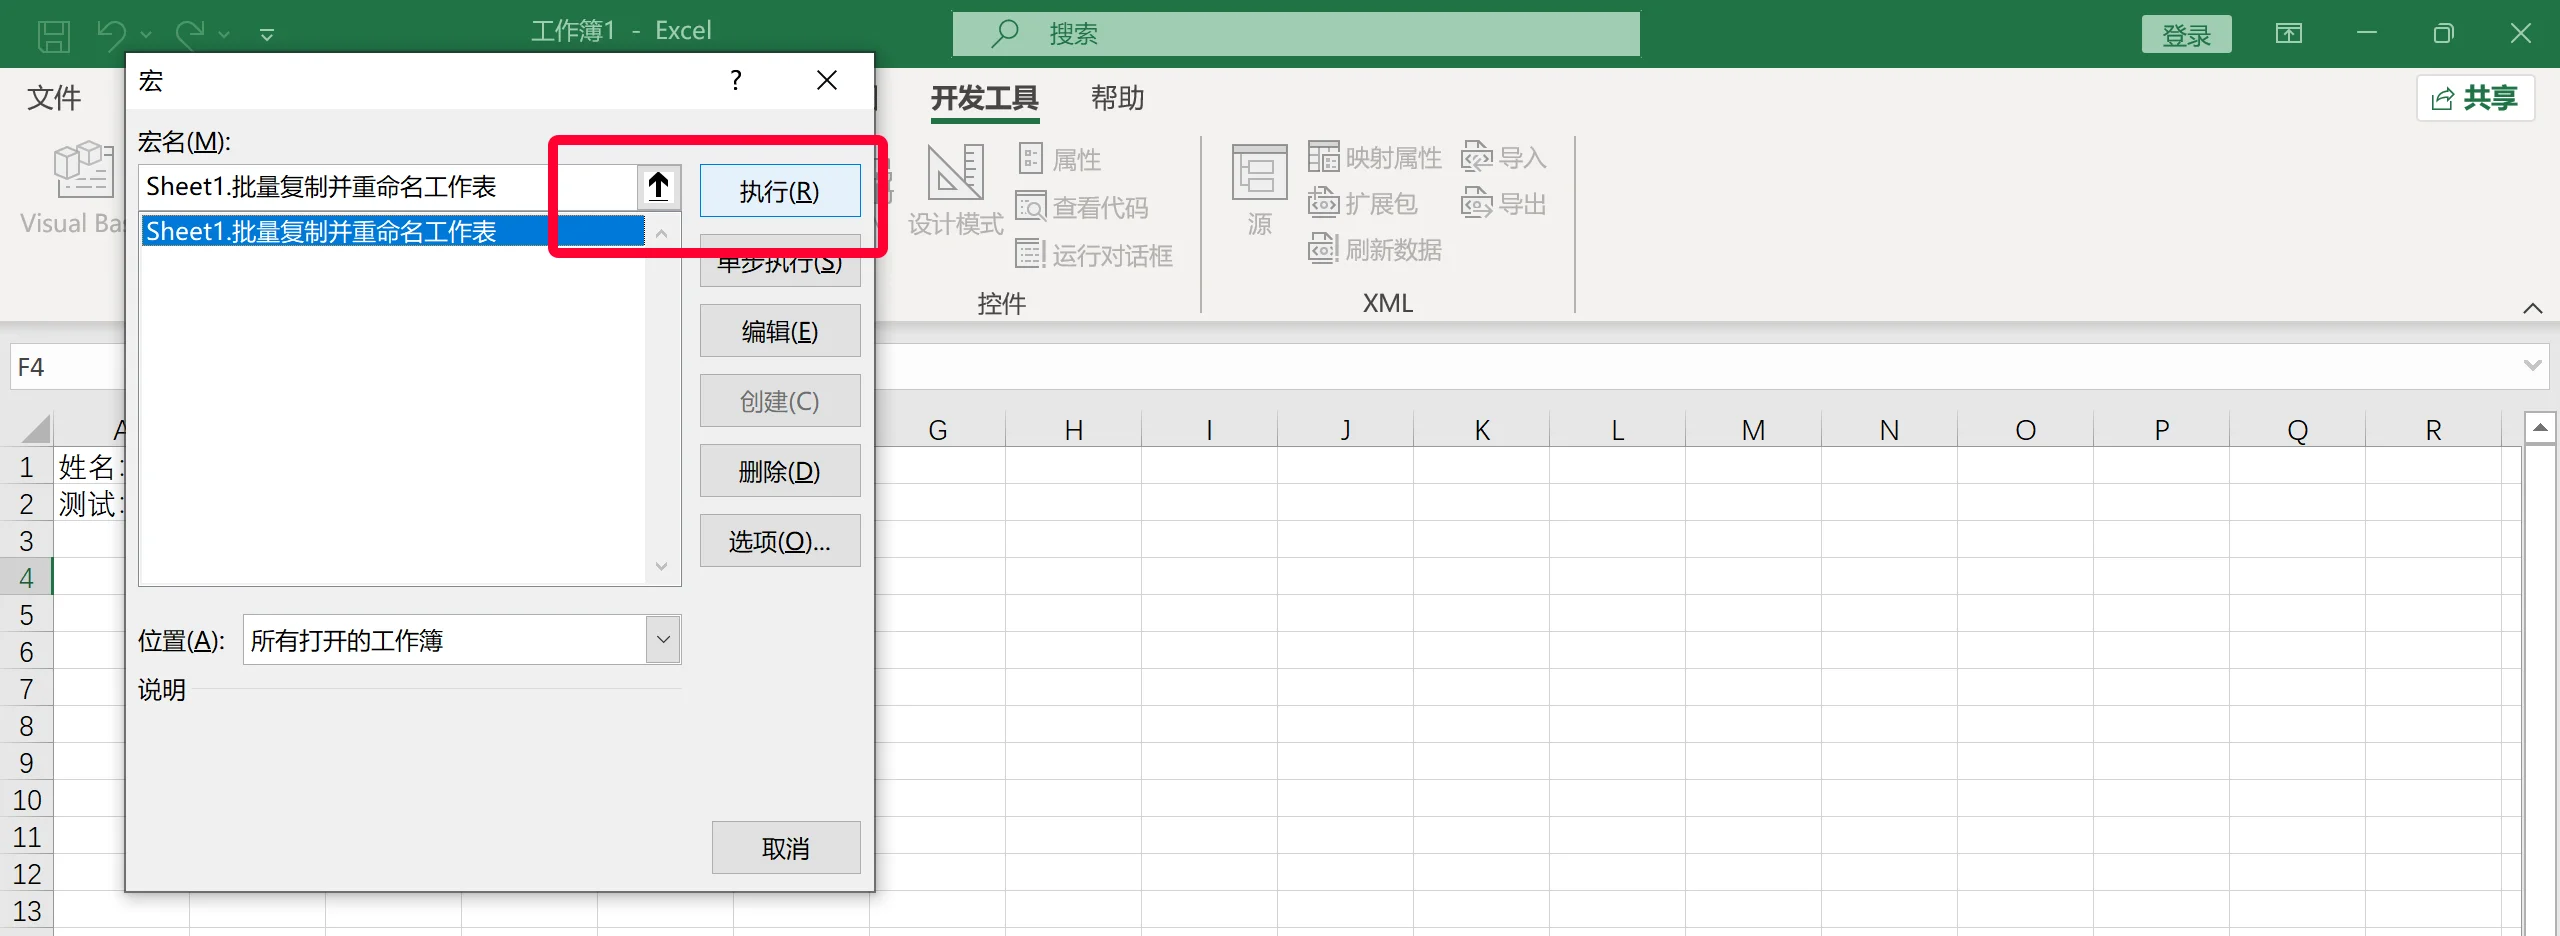Open the 位置(A) dropdown
Viewport: 2560px width, 936px height.
tap(662, 639)
